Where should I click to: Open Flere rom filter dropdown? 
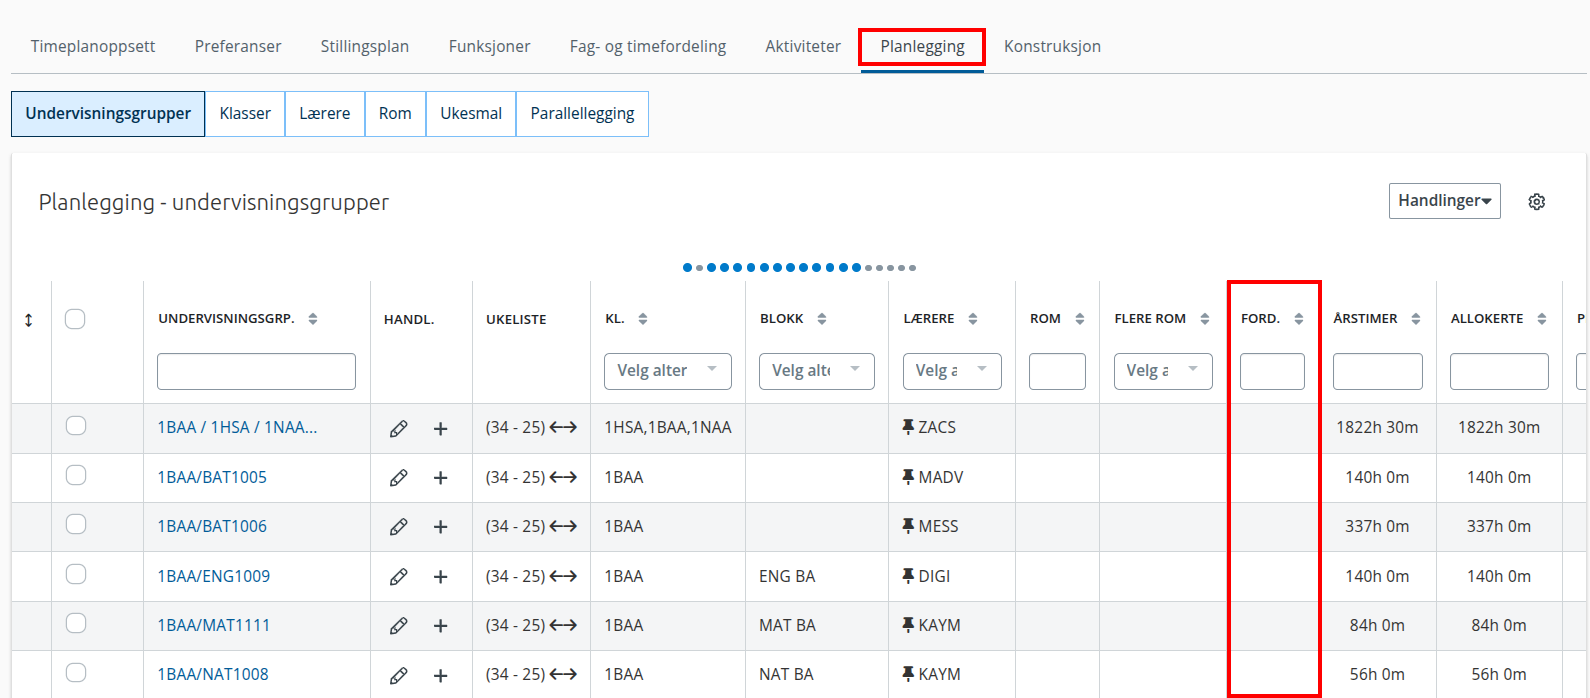[x=1163, y=371]
